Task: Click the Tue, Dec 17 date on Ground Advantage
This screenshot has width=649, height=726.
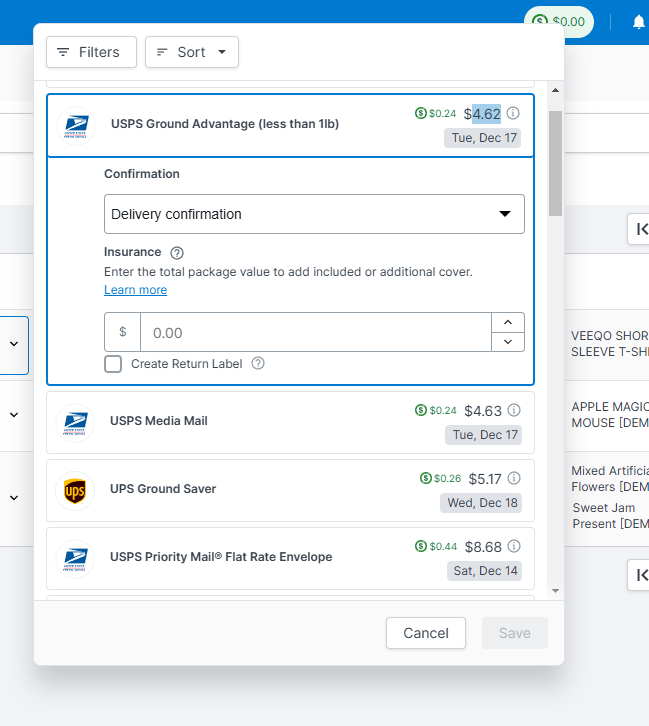Action: click(483, 138)
